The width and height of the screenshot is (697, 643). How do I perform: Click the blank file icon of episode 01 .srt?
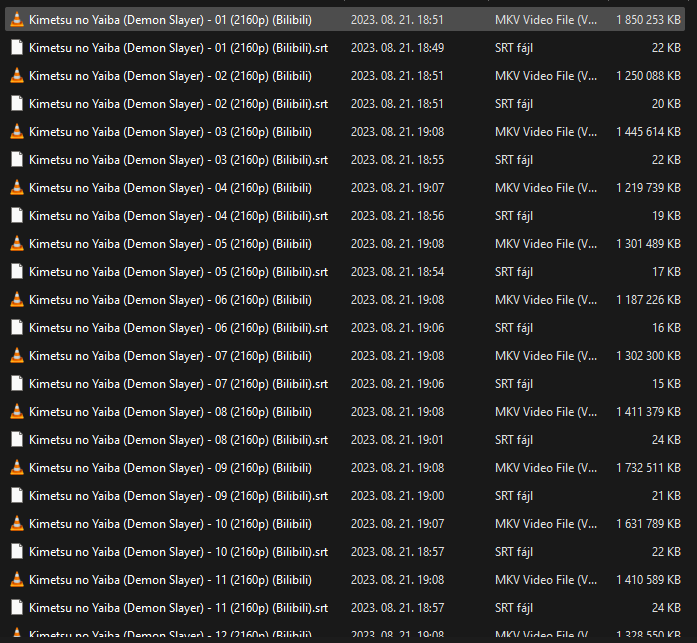tap(17, 48)
